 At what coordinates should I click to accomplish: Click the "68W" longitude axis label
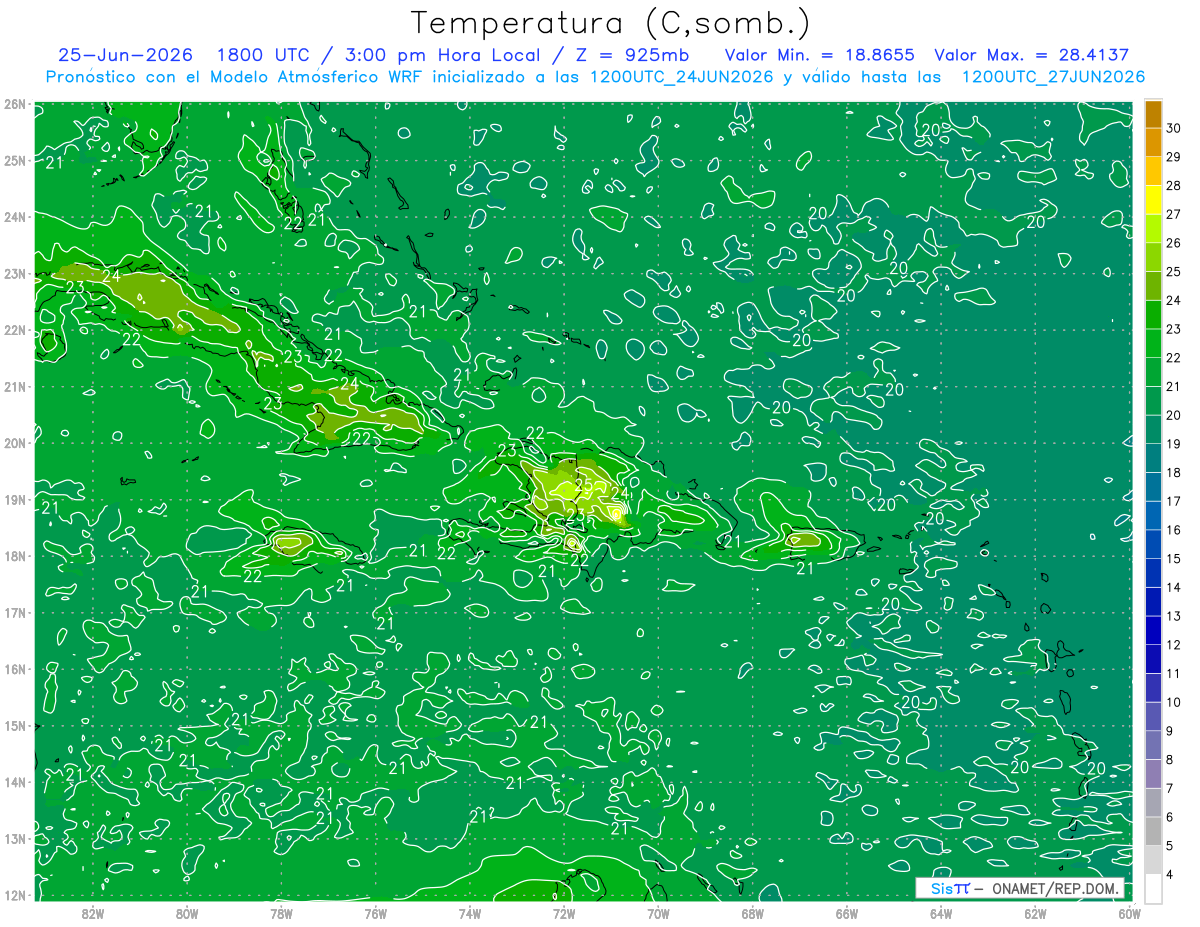click(752, 914)
